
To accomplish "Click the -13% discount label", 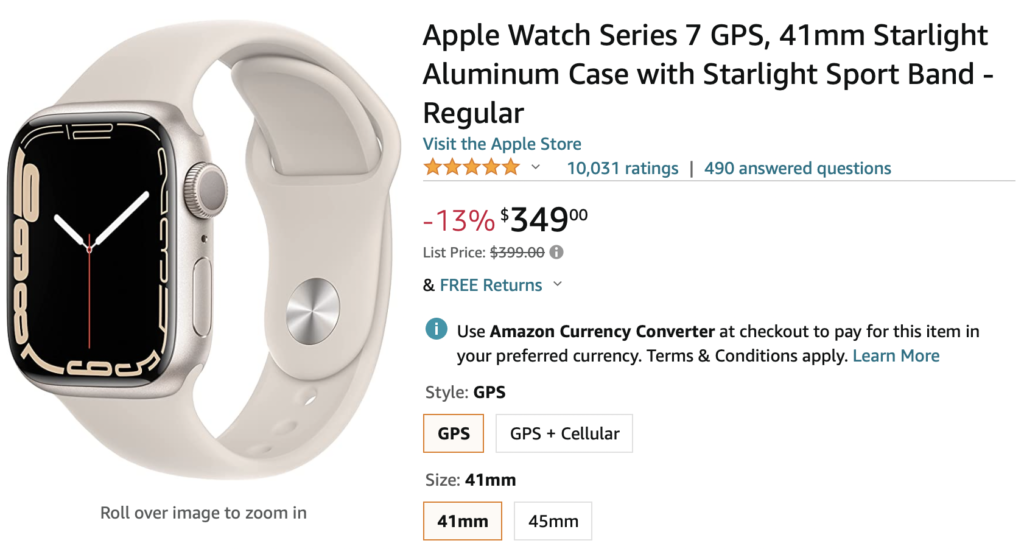I will coord(458,219).
